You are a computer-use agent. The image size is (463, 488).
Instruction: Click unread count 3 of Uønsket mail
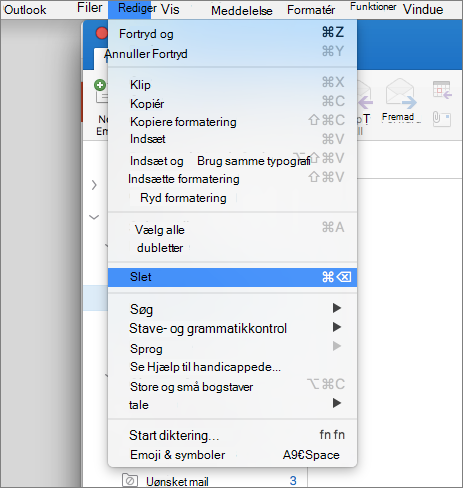point(293,481)
